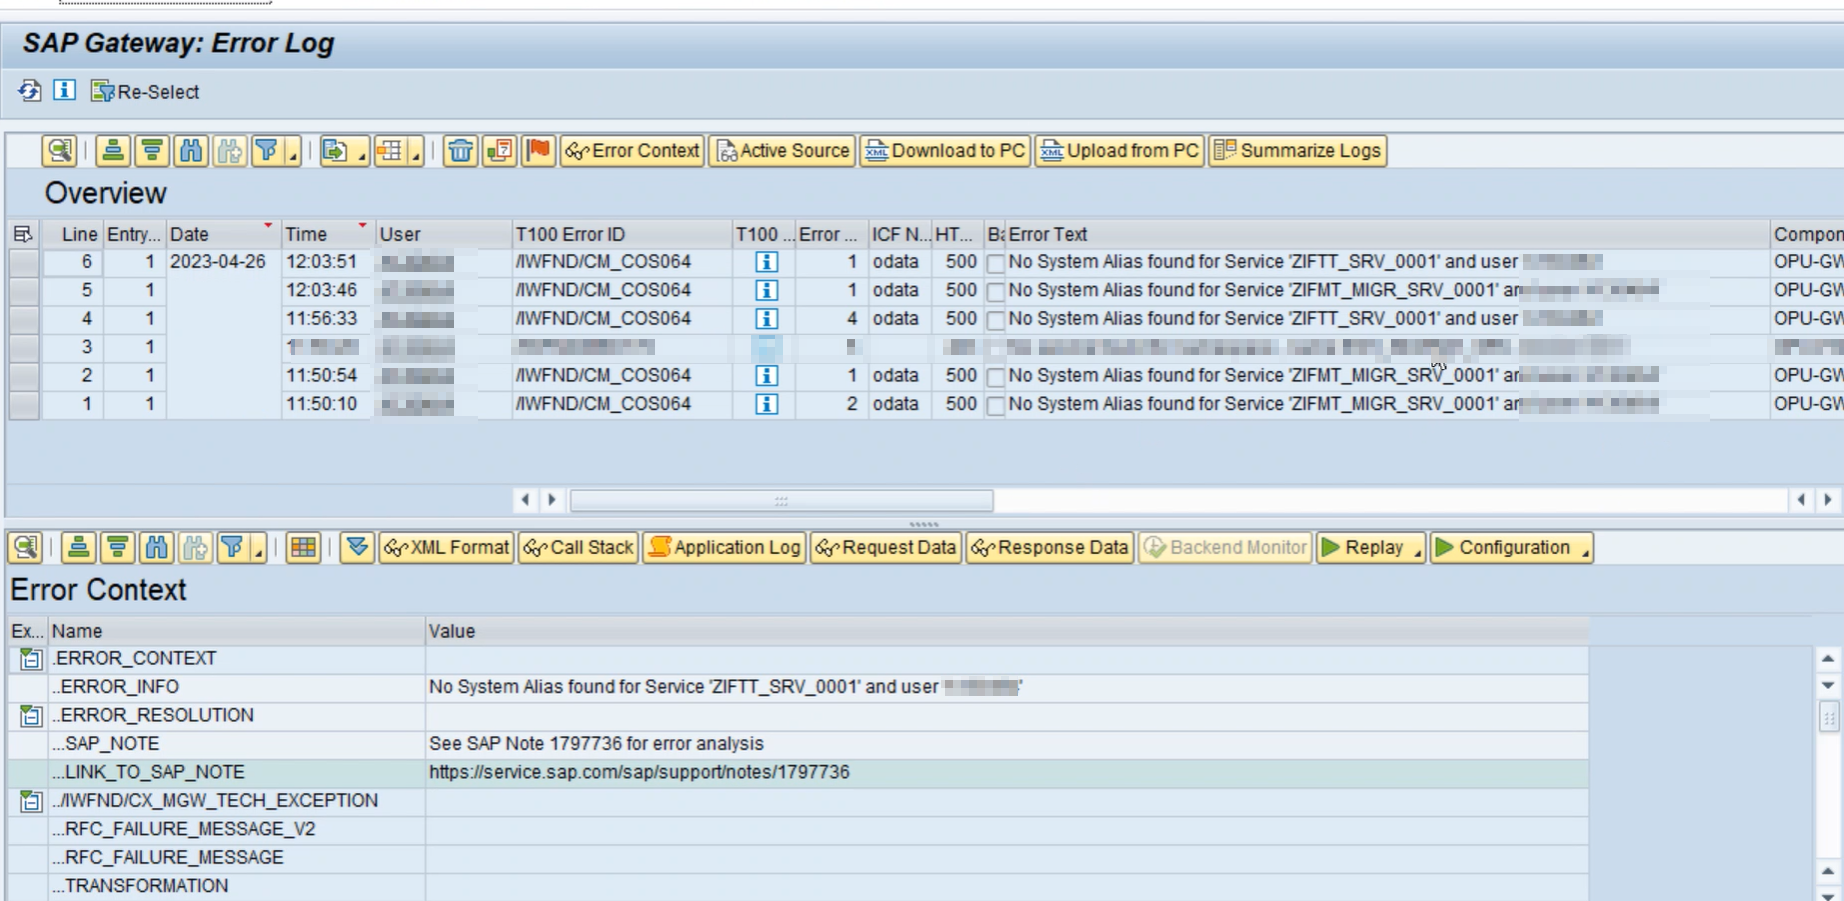Screen dimensions: 1844x901
Task: Click the red flag icon in Overview toolbar
Action: (538, 151)
